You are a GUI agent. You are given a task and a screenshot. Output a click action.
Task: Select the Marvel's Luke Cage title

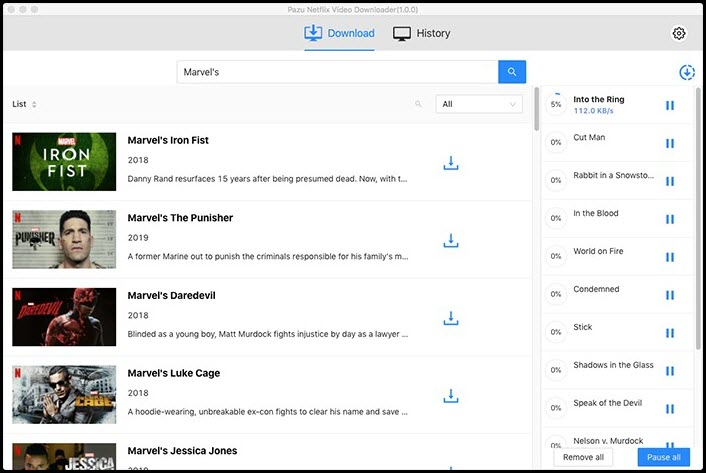[174, 373]
